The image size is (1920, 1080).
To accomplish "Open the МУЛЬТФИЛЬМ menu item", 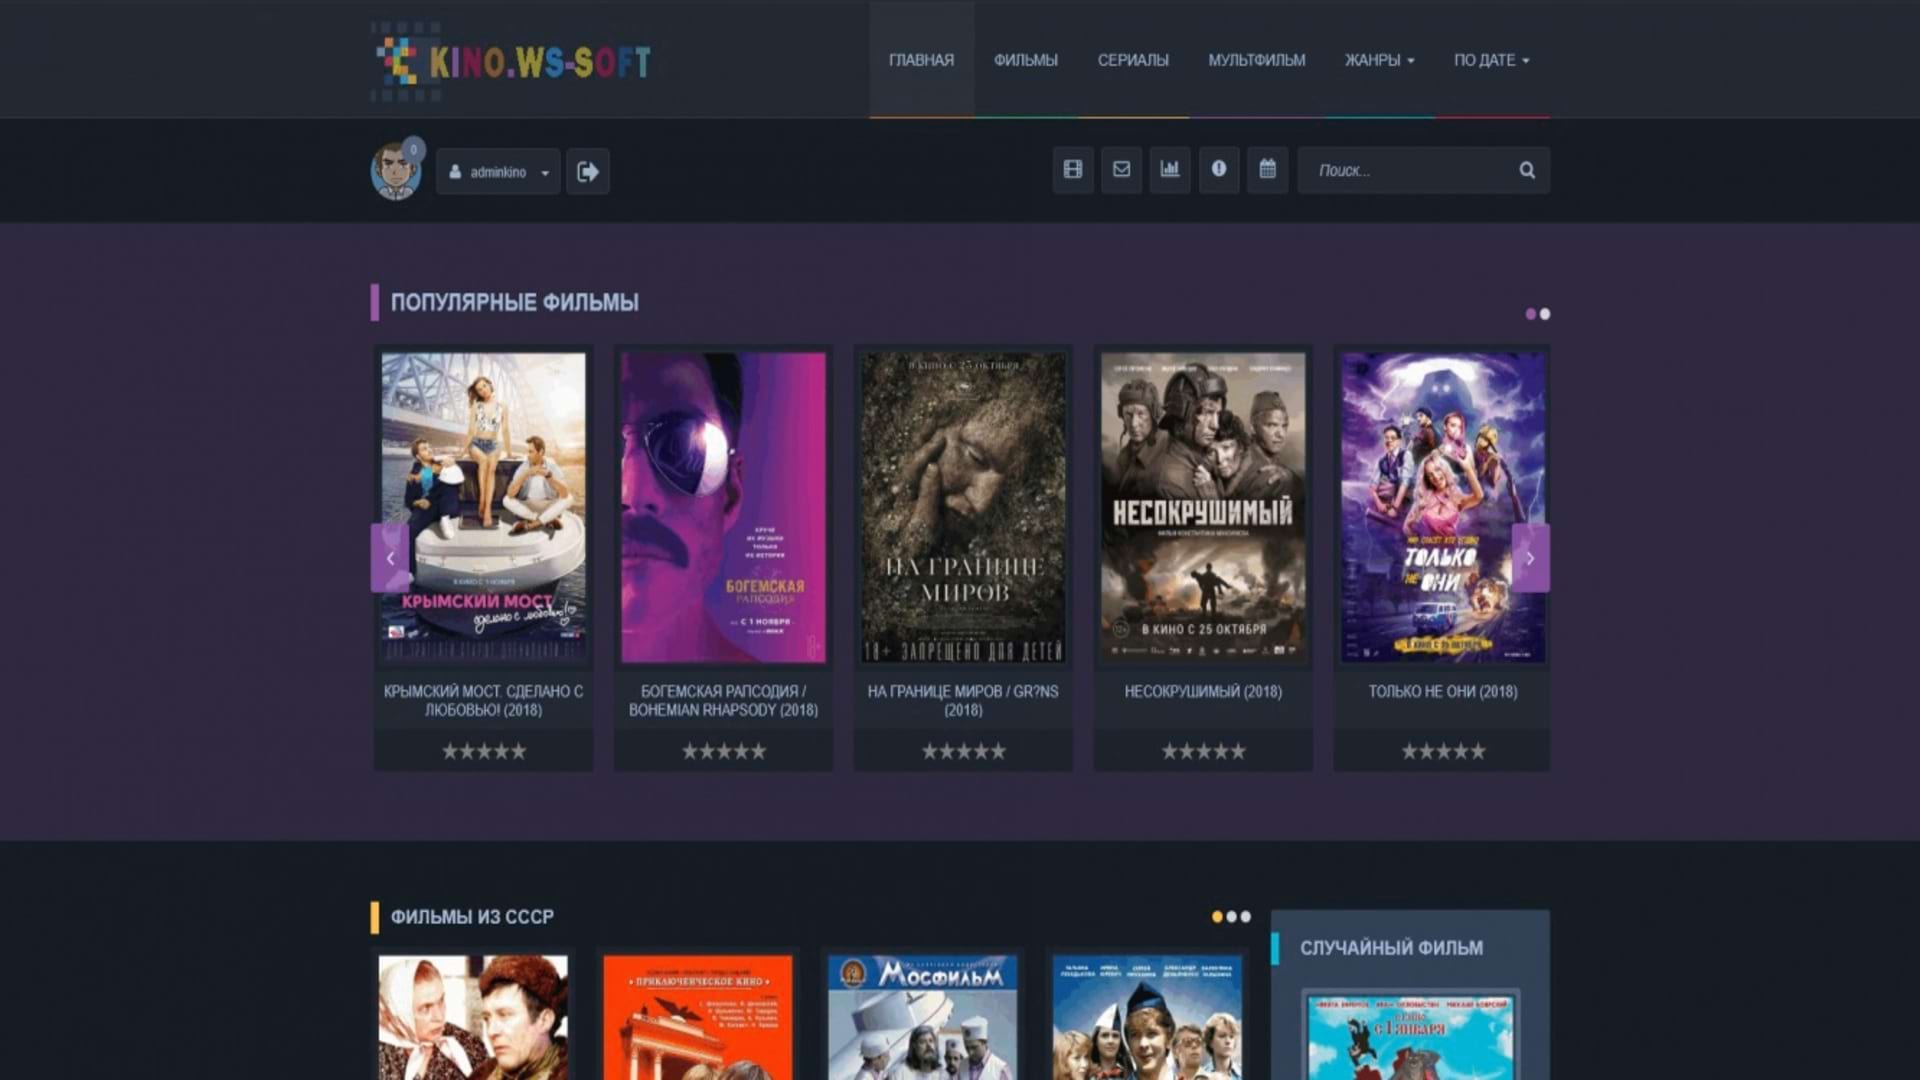I will (1256, 60).
